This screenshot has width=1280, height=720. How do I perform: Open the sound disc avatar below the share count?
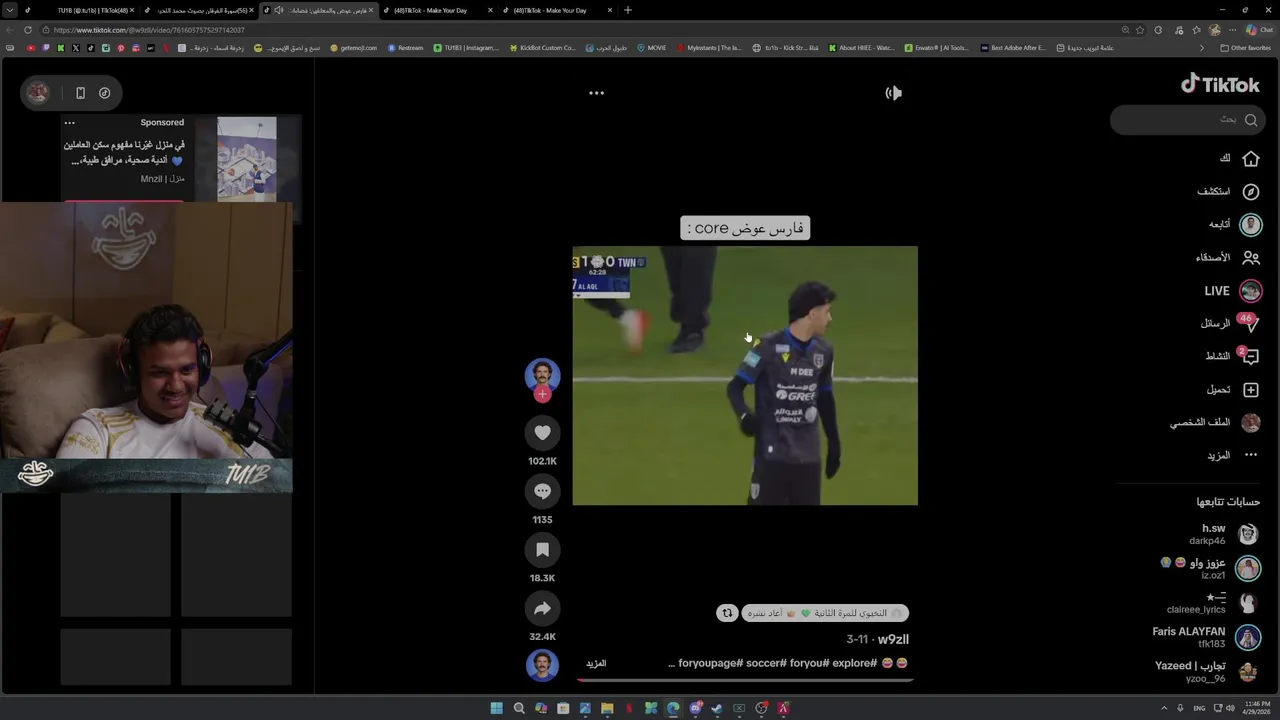[x=542, y=665]
